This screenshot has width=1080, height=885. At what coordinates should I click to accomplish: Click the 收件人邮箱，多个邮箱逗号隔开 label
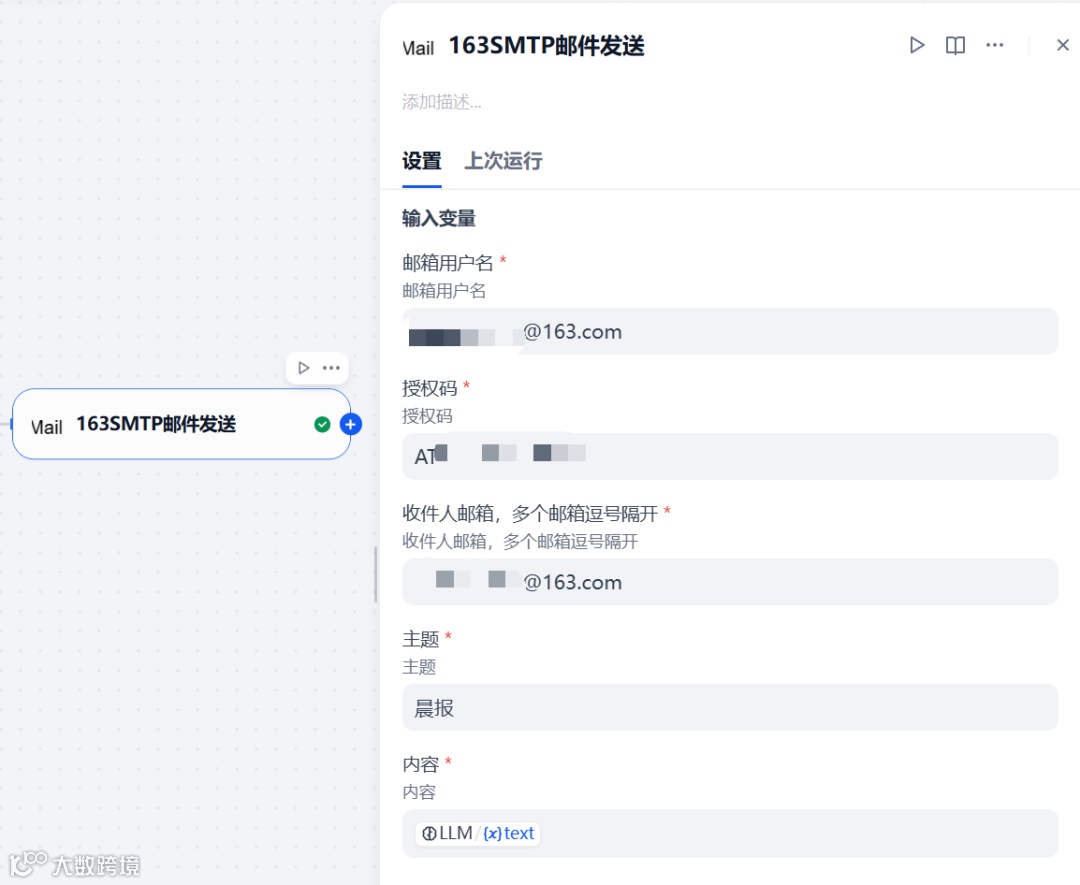pyautogui.click(x=530, y=513)
